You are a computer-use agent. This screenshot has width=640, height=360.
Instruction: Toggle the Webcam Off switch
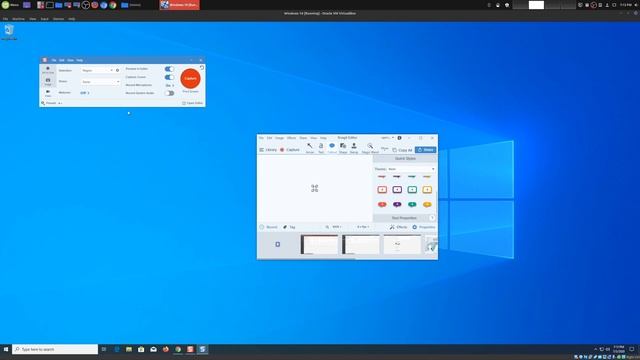tap(84, 93)
